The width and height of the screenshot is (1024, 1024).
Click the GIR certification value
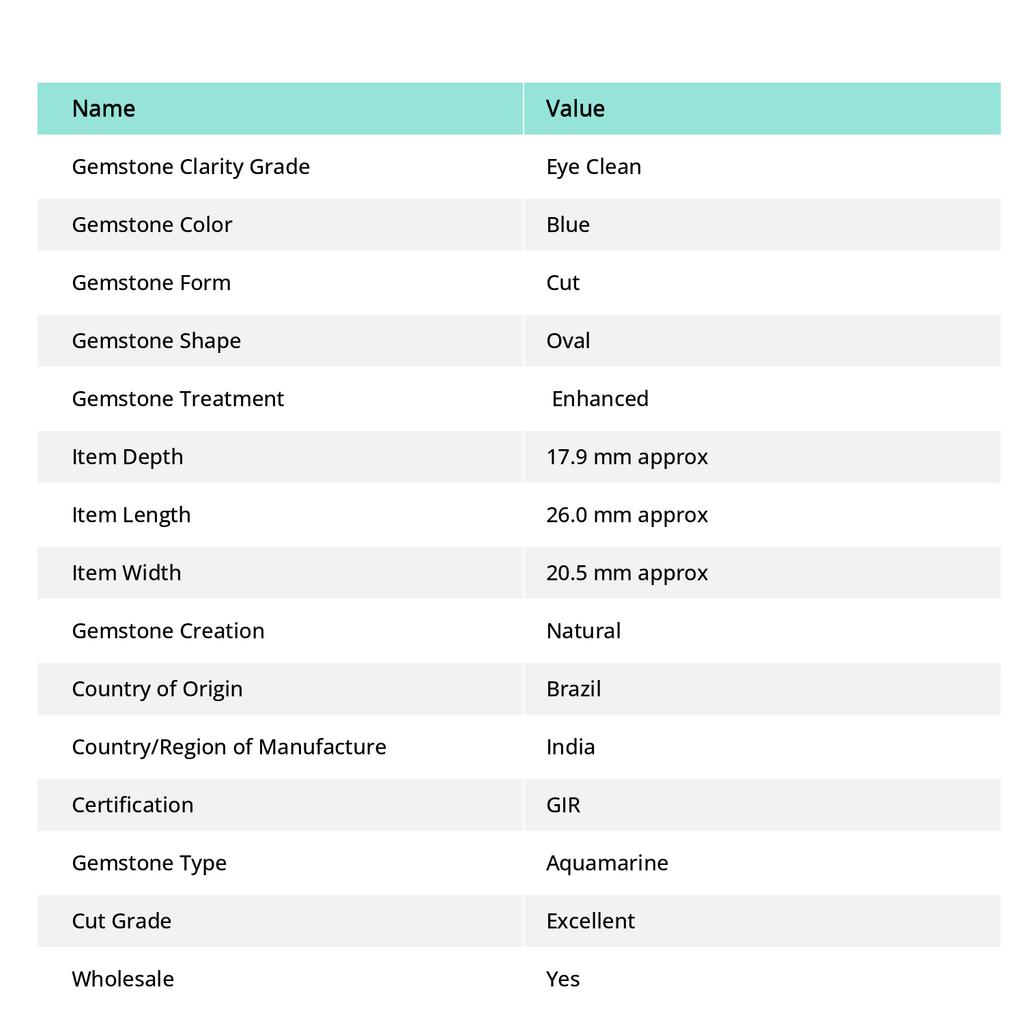pos(563,805)
